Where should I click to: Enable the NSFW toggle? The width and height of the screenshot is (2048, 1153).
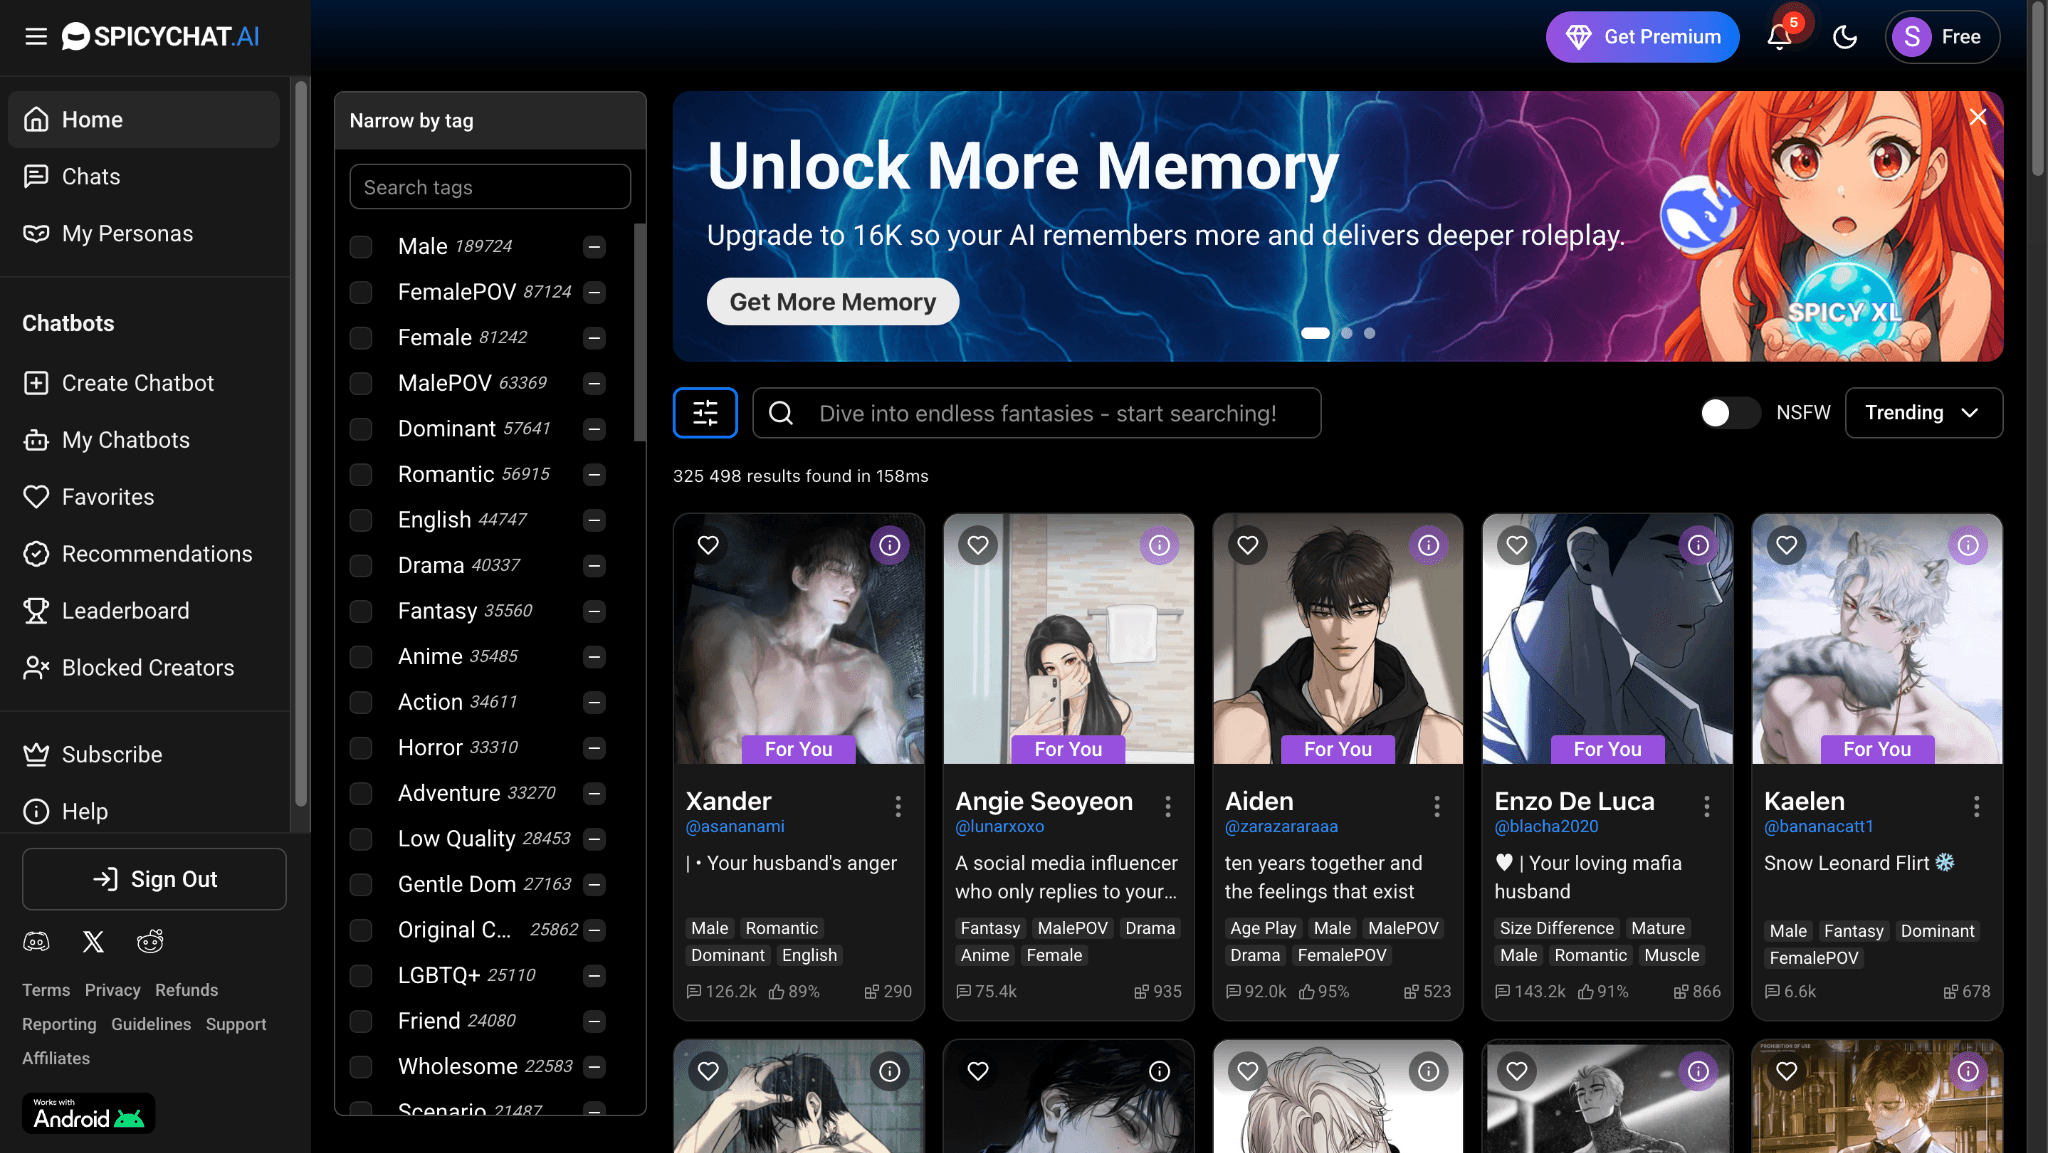pyautogui.click(x=1729, y=413)
